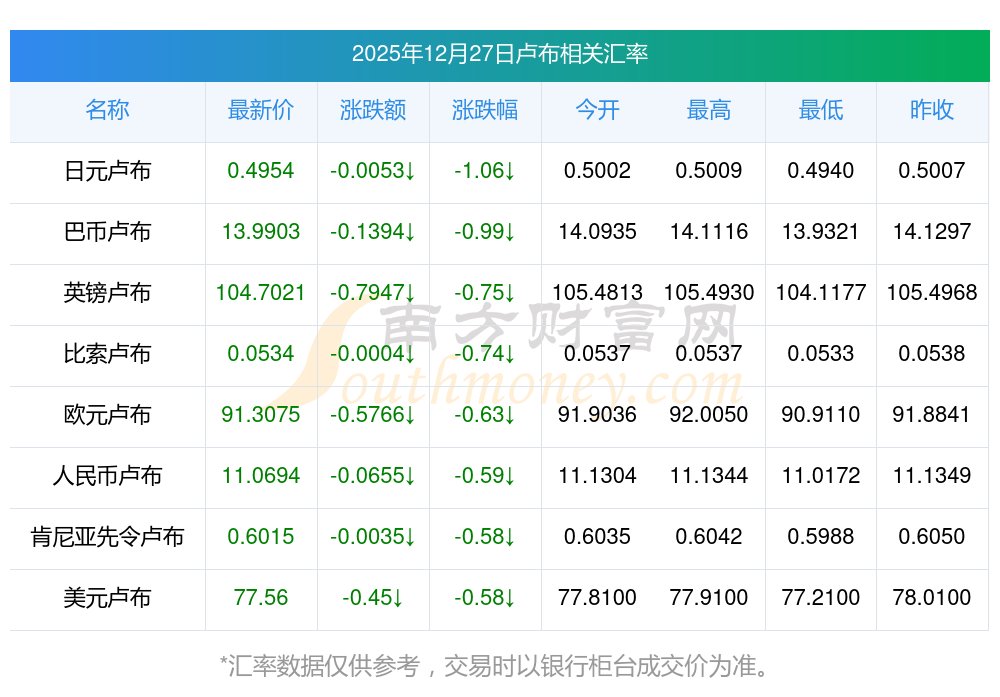The image size is (1000, 697).
Task: Select the 最高 column header
Action: click(709, 110)
